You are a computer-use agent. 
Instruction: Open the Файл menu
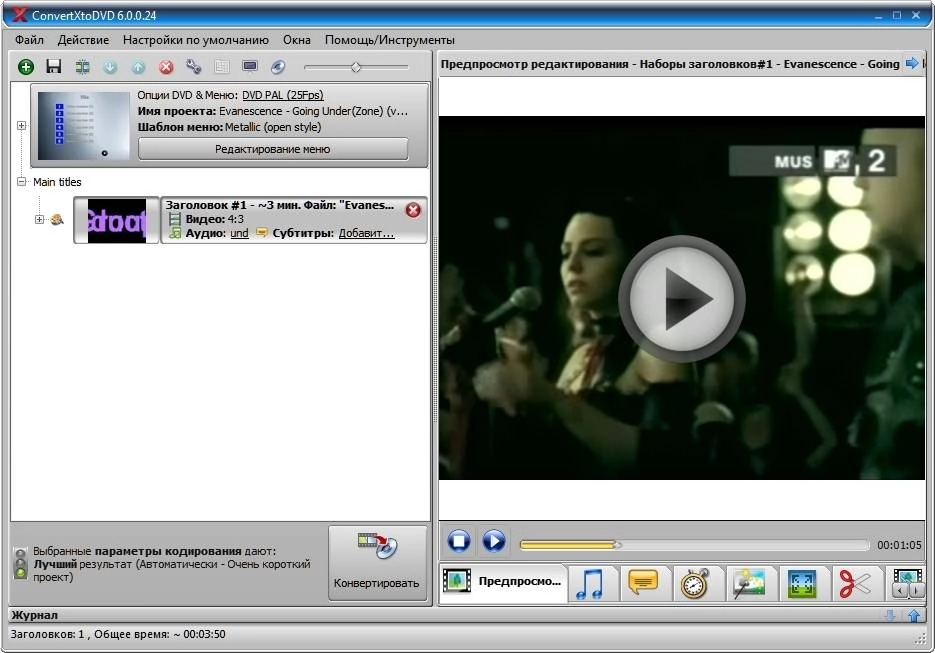click(x=29, y=40)
